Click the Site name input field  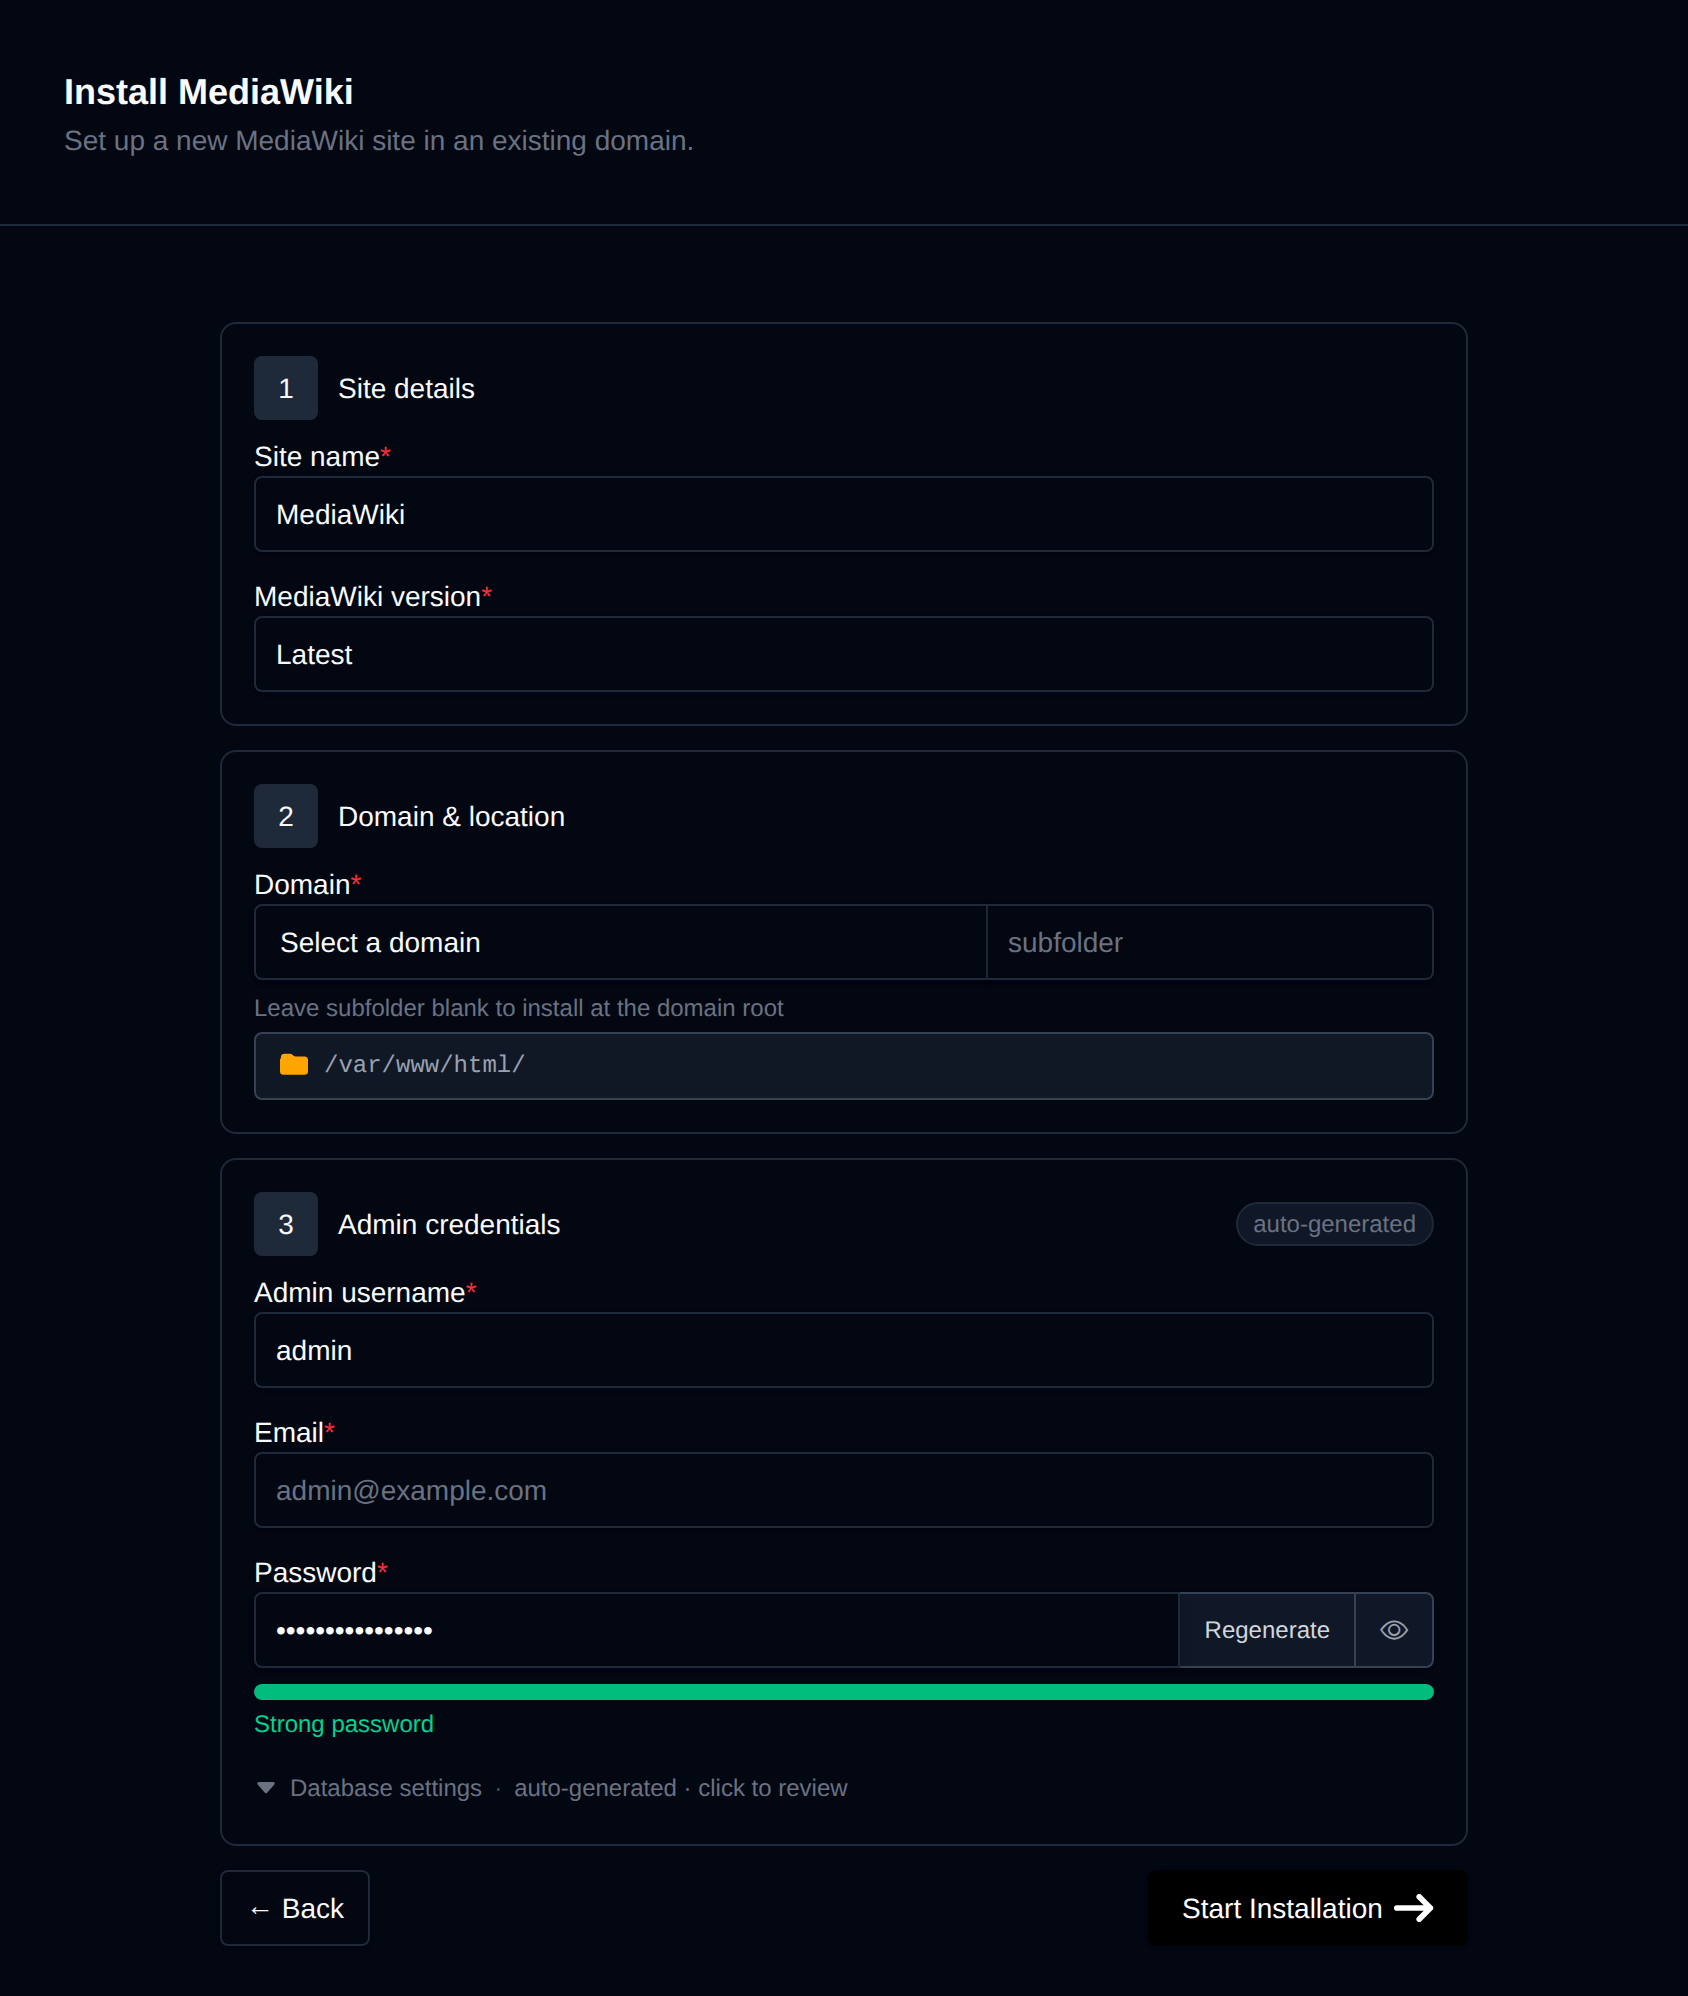tap(843, 514)
